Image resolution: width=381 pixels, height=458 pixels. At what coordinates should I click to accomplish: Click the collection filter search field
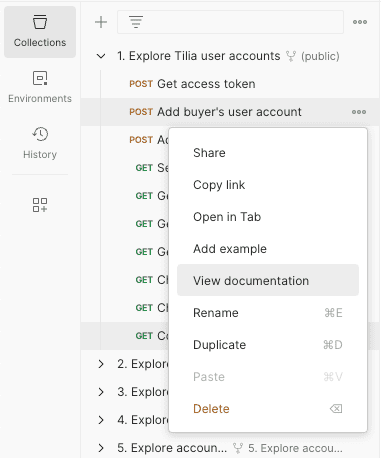pyautogui.click(x=230, y=22)
